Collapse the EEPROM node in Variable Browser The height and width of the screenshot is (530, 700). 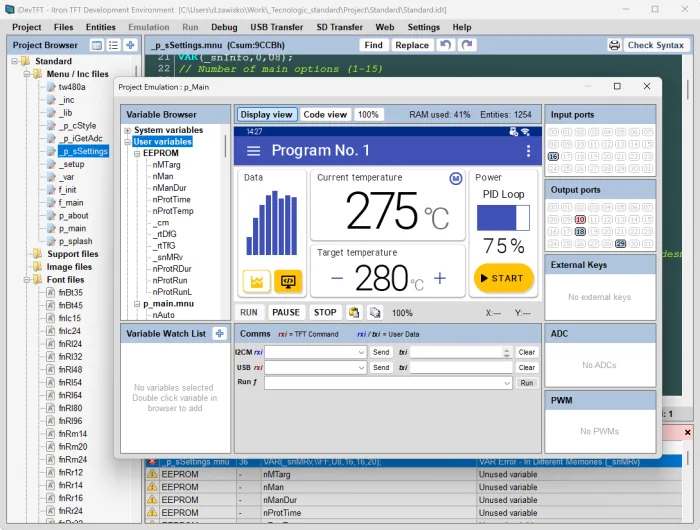[137, 154]
